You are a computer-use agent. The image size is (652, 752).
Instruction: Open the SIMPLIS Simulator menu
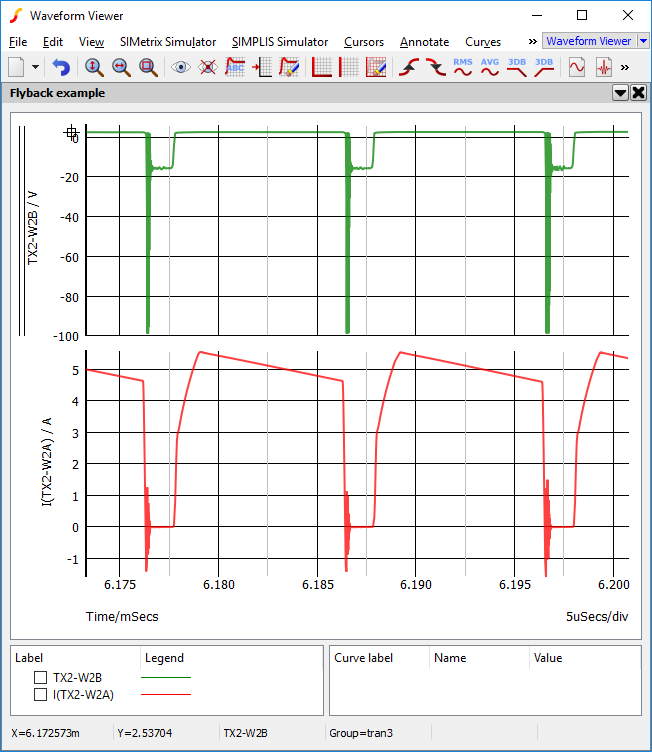280,42
